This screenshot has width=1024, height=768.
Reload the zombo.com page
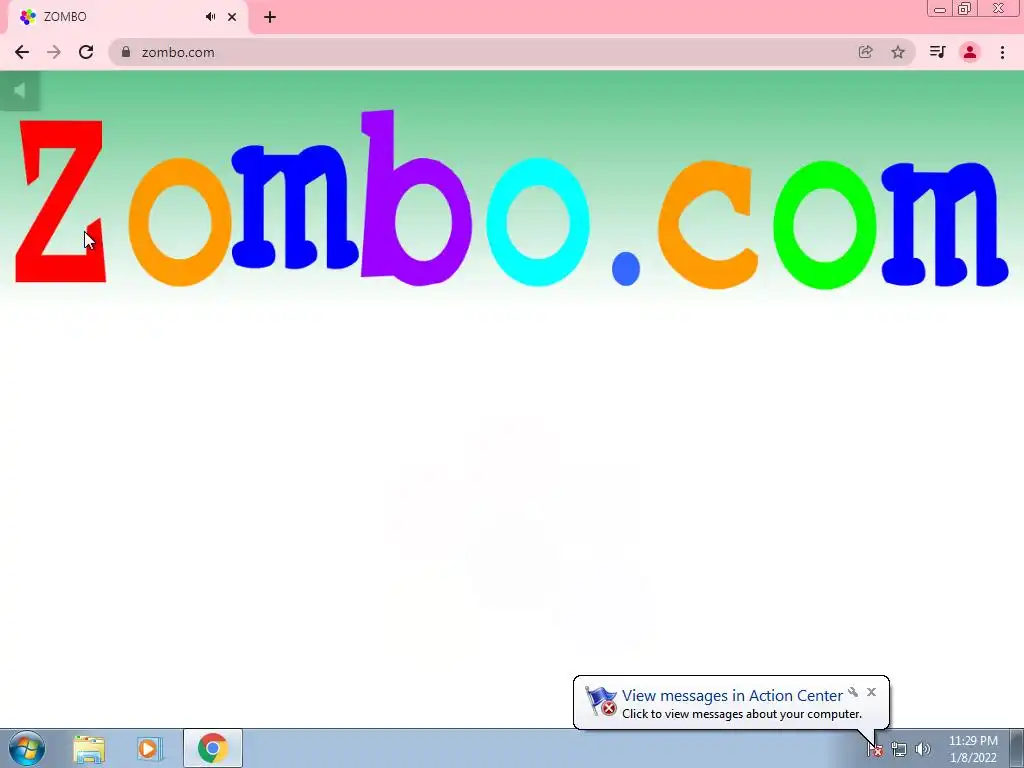click(x=86, y=52)
